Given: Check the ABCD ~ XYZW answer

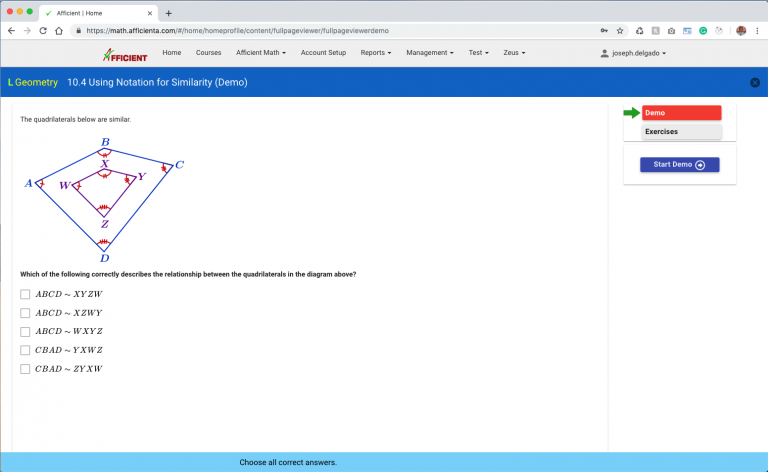Looking at the screenshot, I should [25, 294].
